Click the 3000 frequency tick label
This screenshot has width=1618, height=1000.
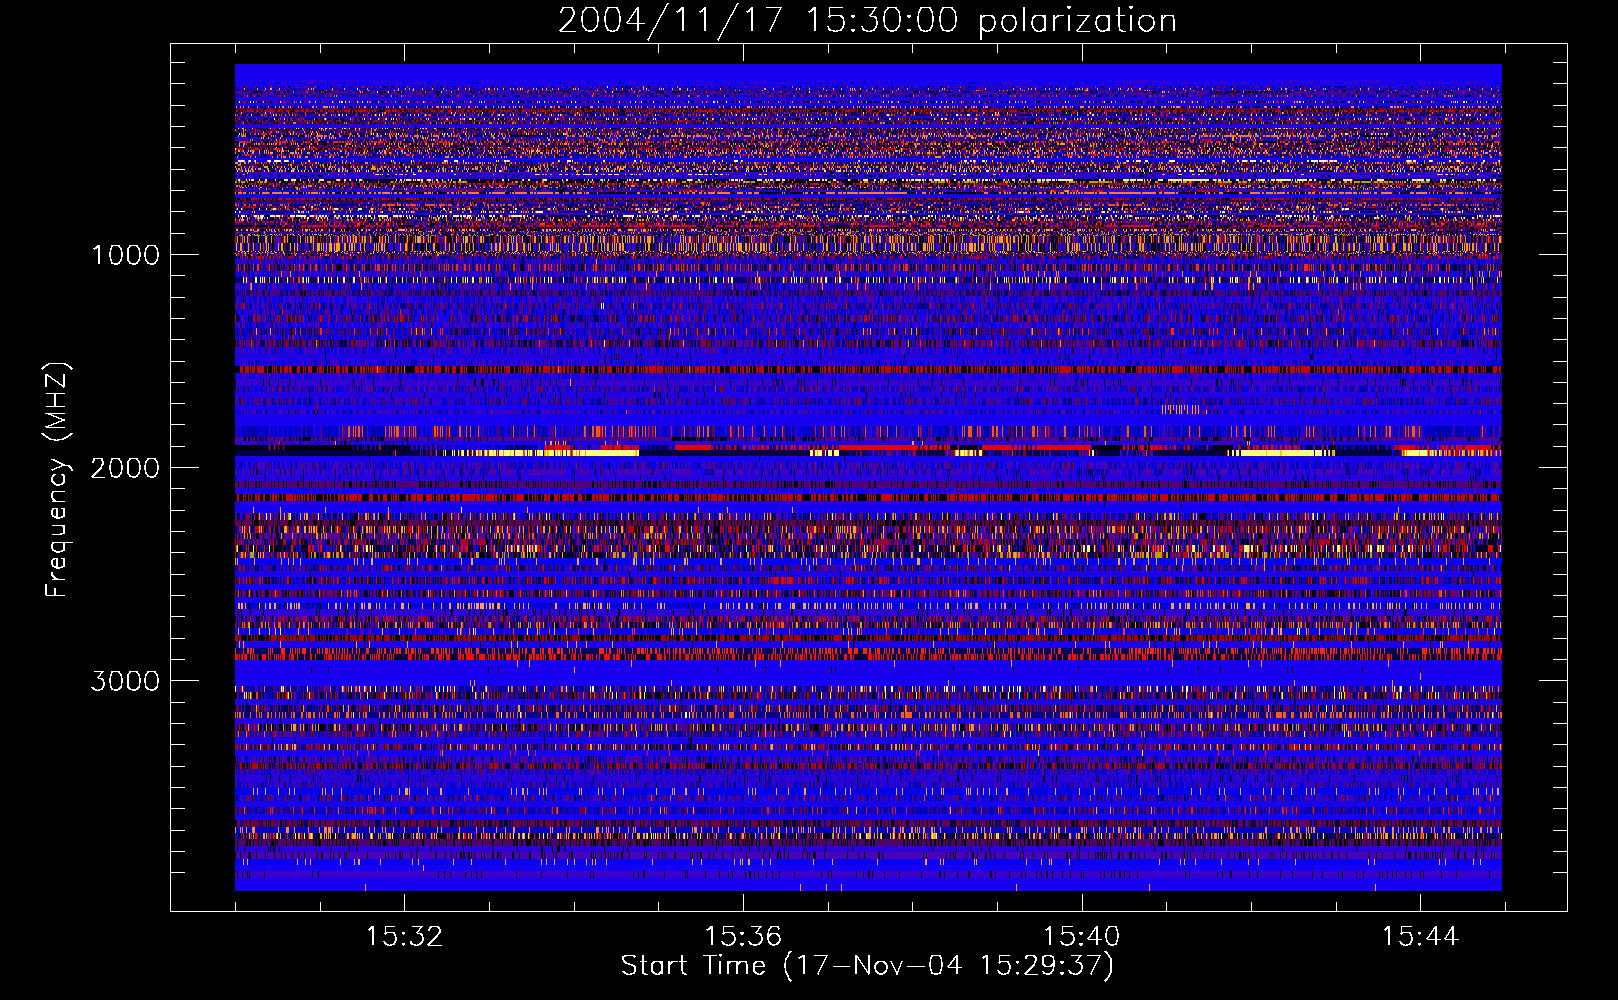tap(125, 681)
